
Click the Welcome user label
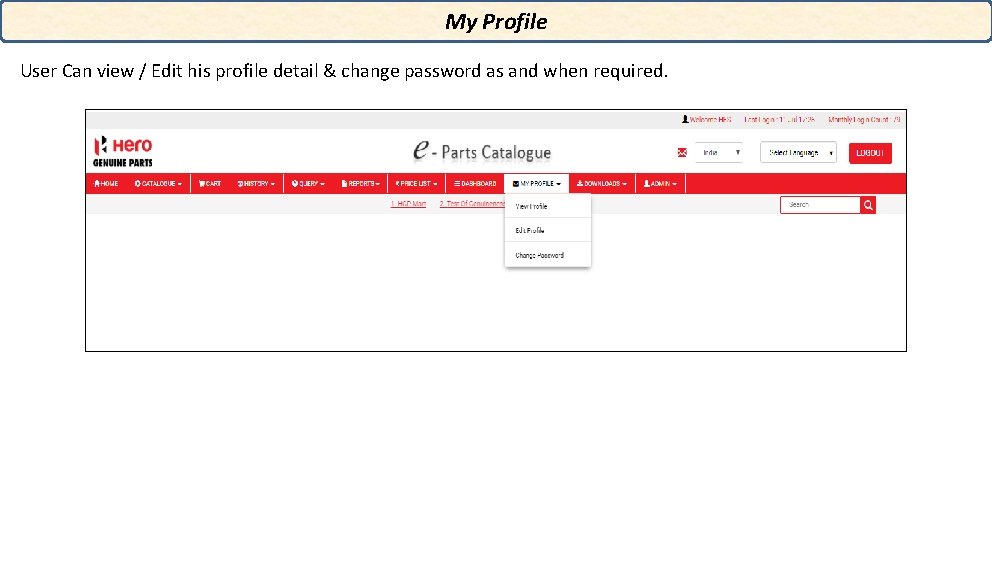(706, 119)
